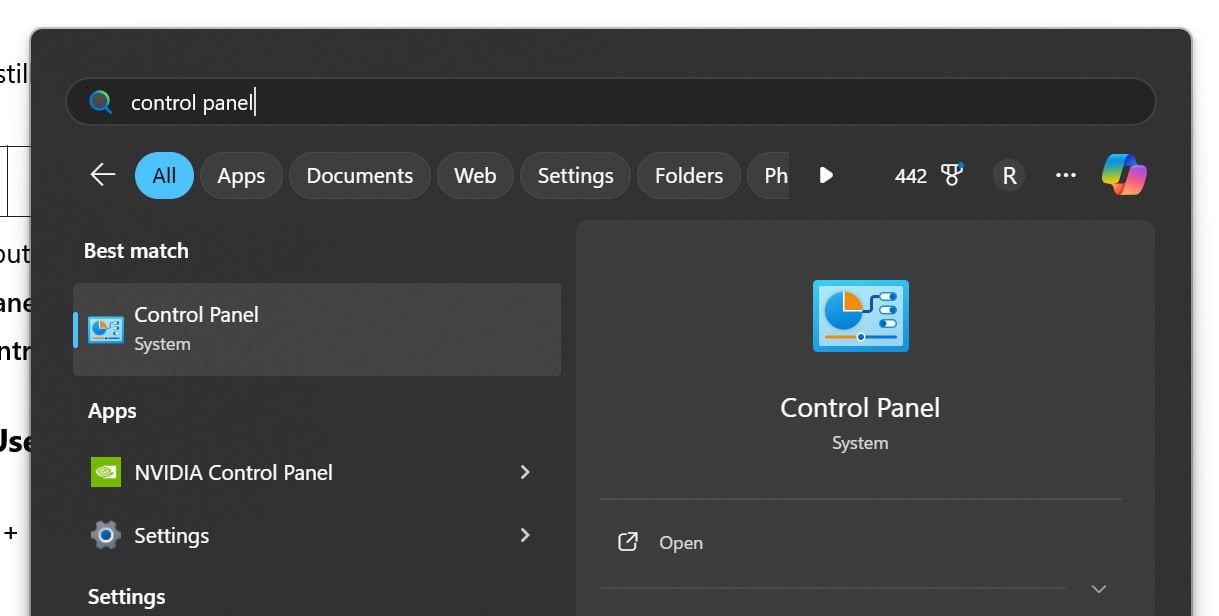
Task: Open the Settings app result
Action: [x=317, y=535]
